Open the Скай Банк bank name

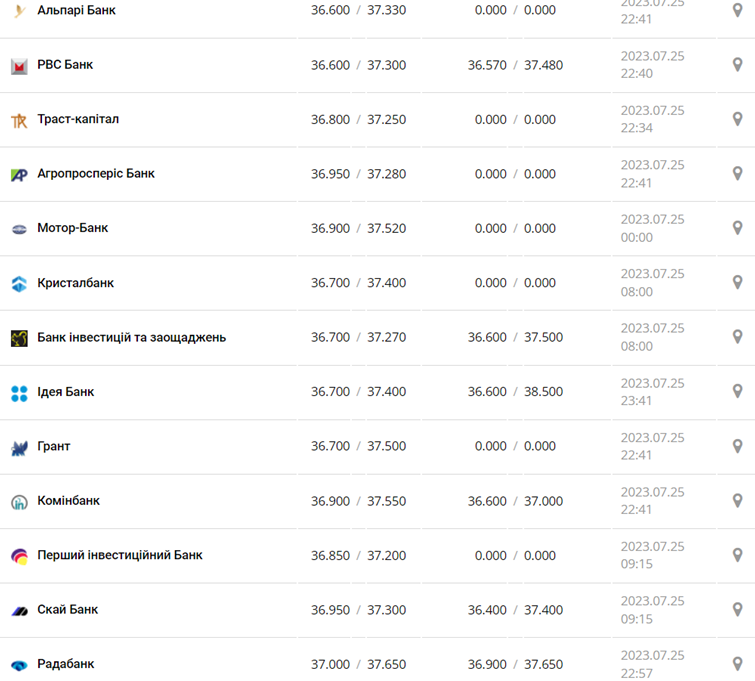coord(67,609)
